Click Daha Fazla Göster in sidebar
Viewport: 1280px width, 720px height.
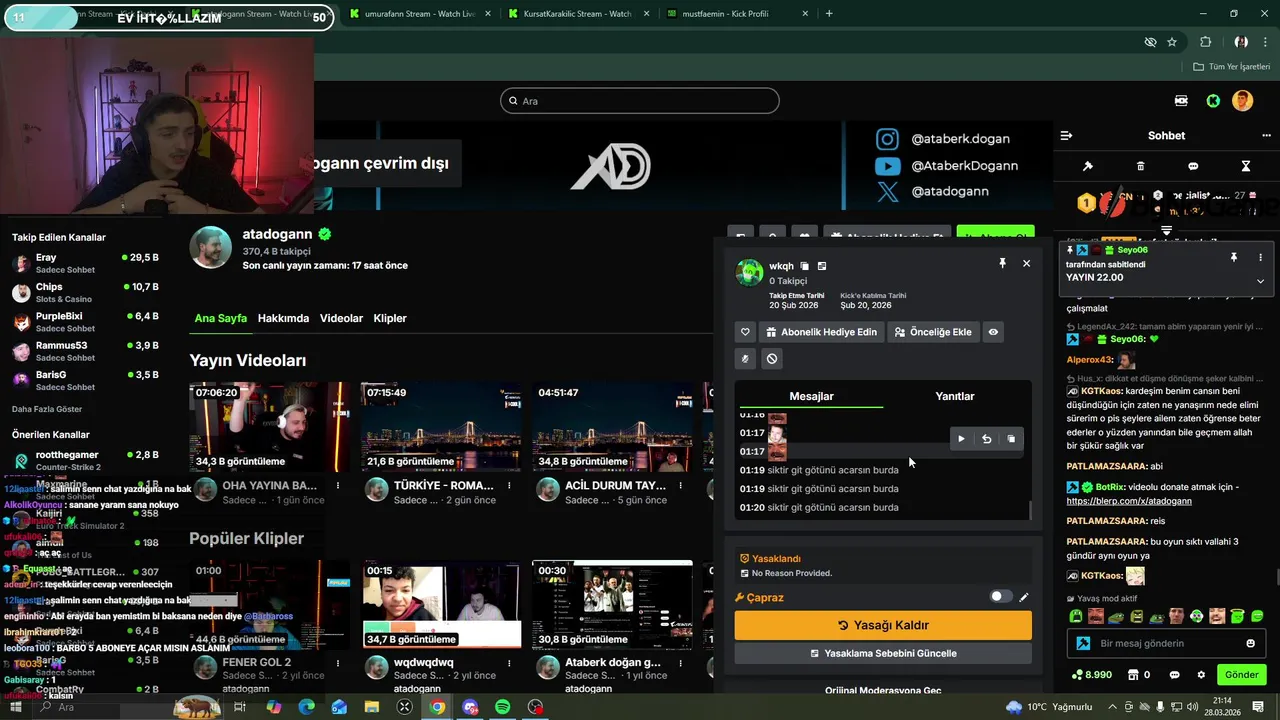coord(47,409)
